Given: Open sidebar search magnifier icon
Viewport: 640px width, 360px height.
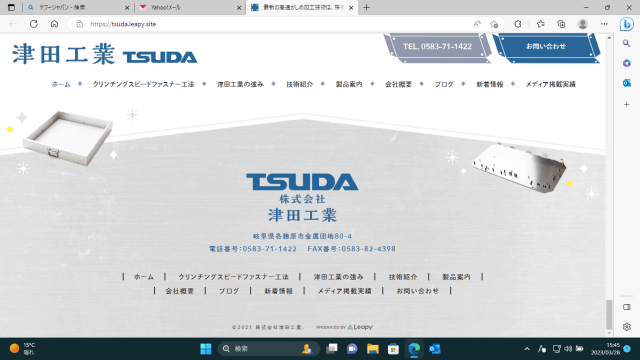Looking at the screenshot, I should point(627,43).
